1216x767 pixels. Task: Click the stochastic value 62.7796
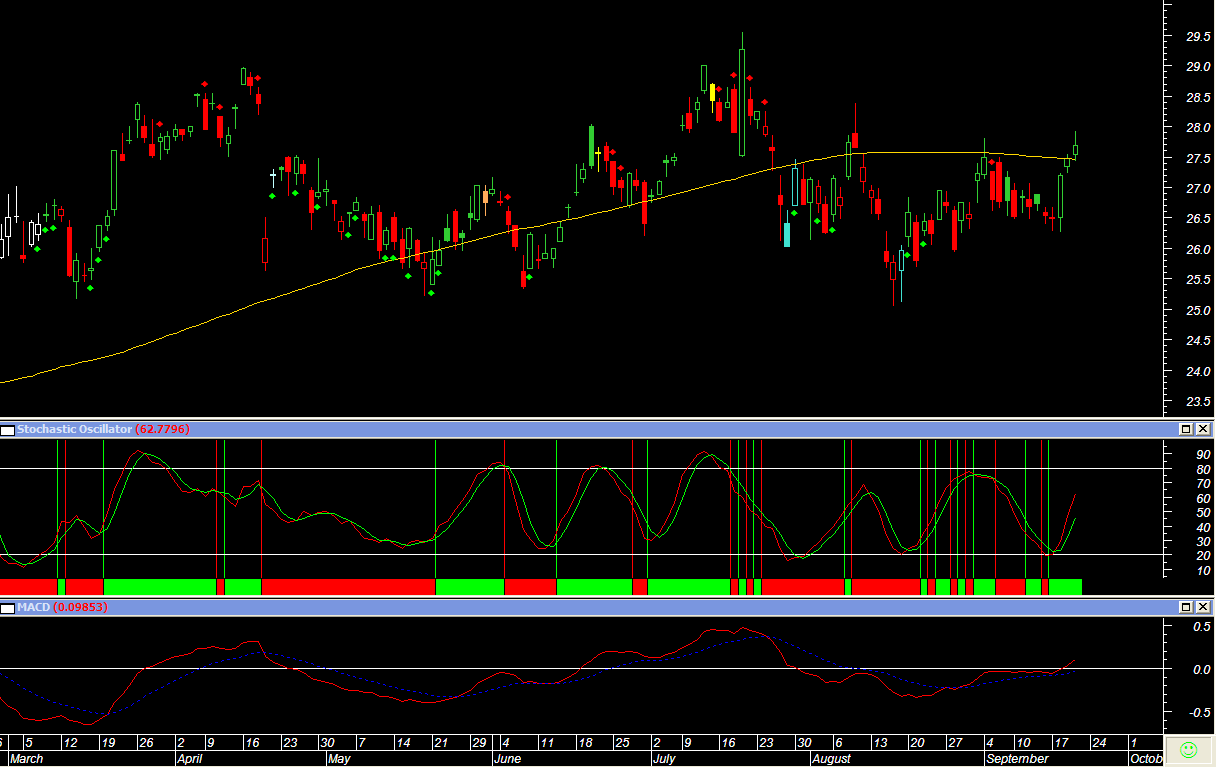(162, 429)
